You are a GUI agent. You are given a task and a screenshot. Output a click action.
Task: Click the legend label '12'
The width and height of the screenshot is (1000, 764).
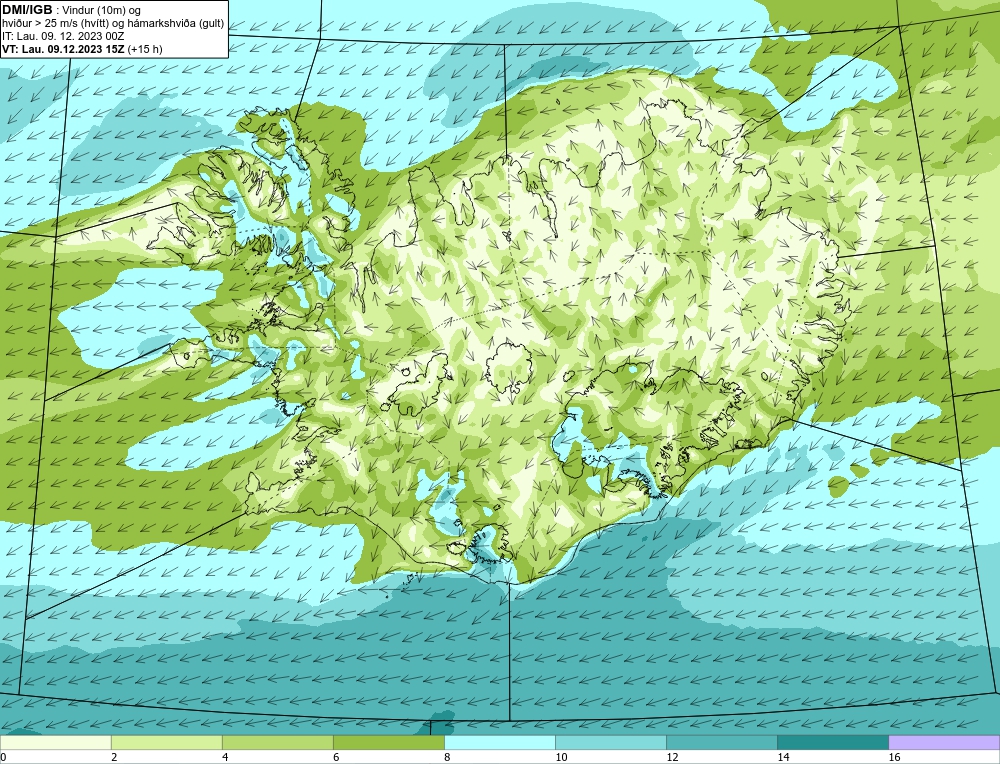pyautogui.click(x=672, y=757)
